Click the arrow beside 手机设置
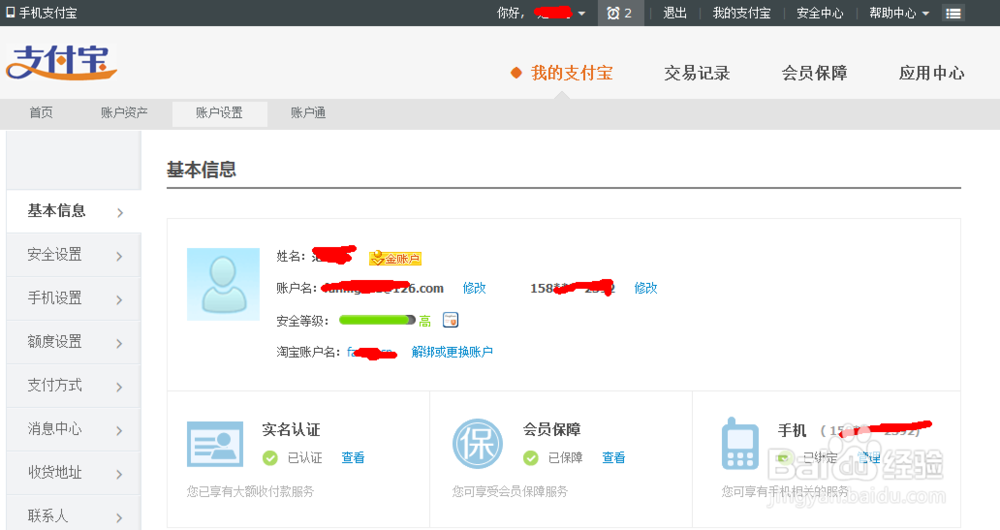 tap(120, 300)
